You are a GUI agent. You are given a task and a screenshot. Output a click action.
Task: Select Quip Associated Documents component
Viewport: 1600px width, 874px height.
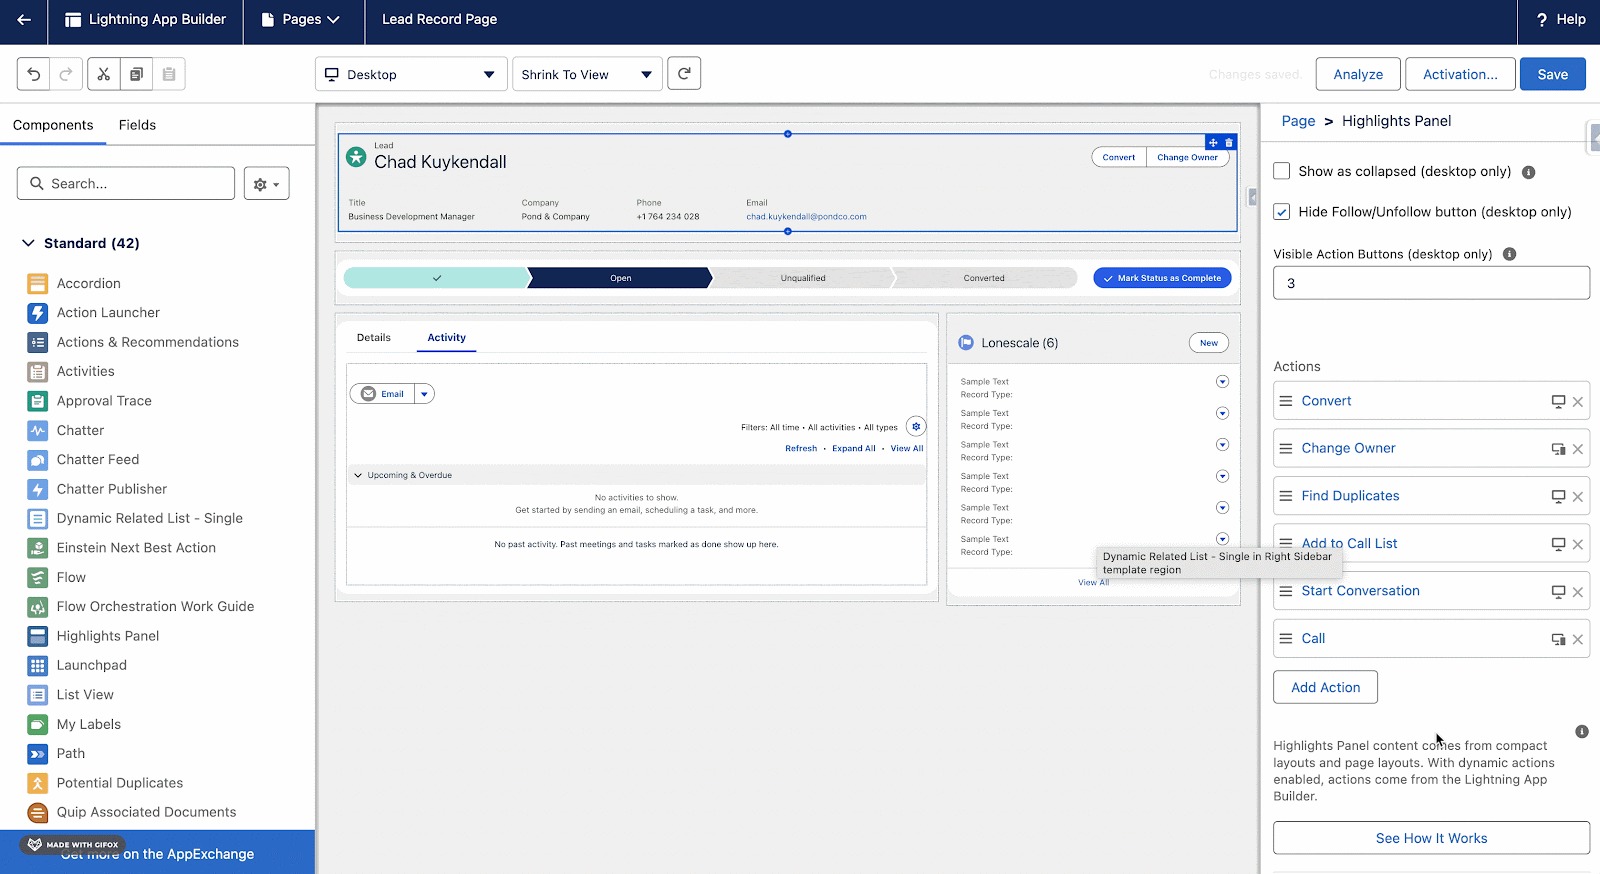(x=146, y=812)
